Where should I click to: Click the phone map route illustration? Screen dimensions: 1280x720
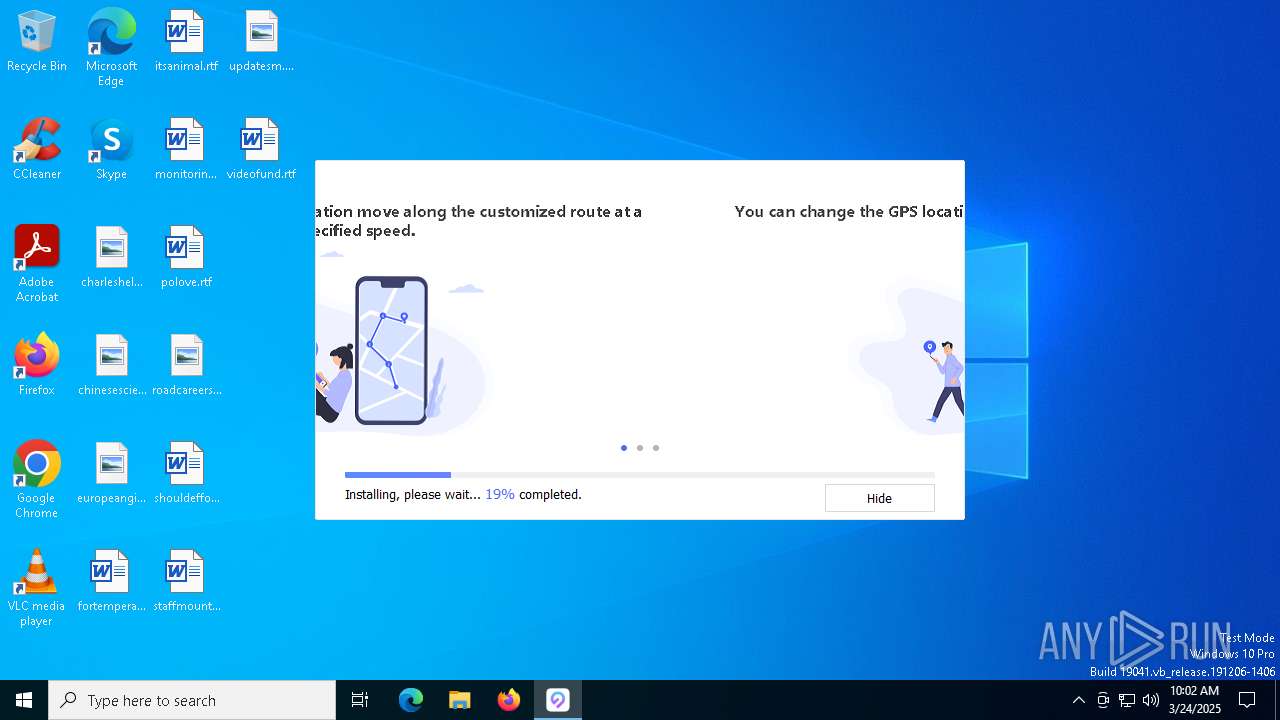(391, 350)
